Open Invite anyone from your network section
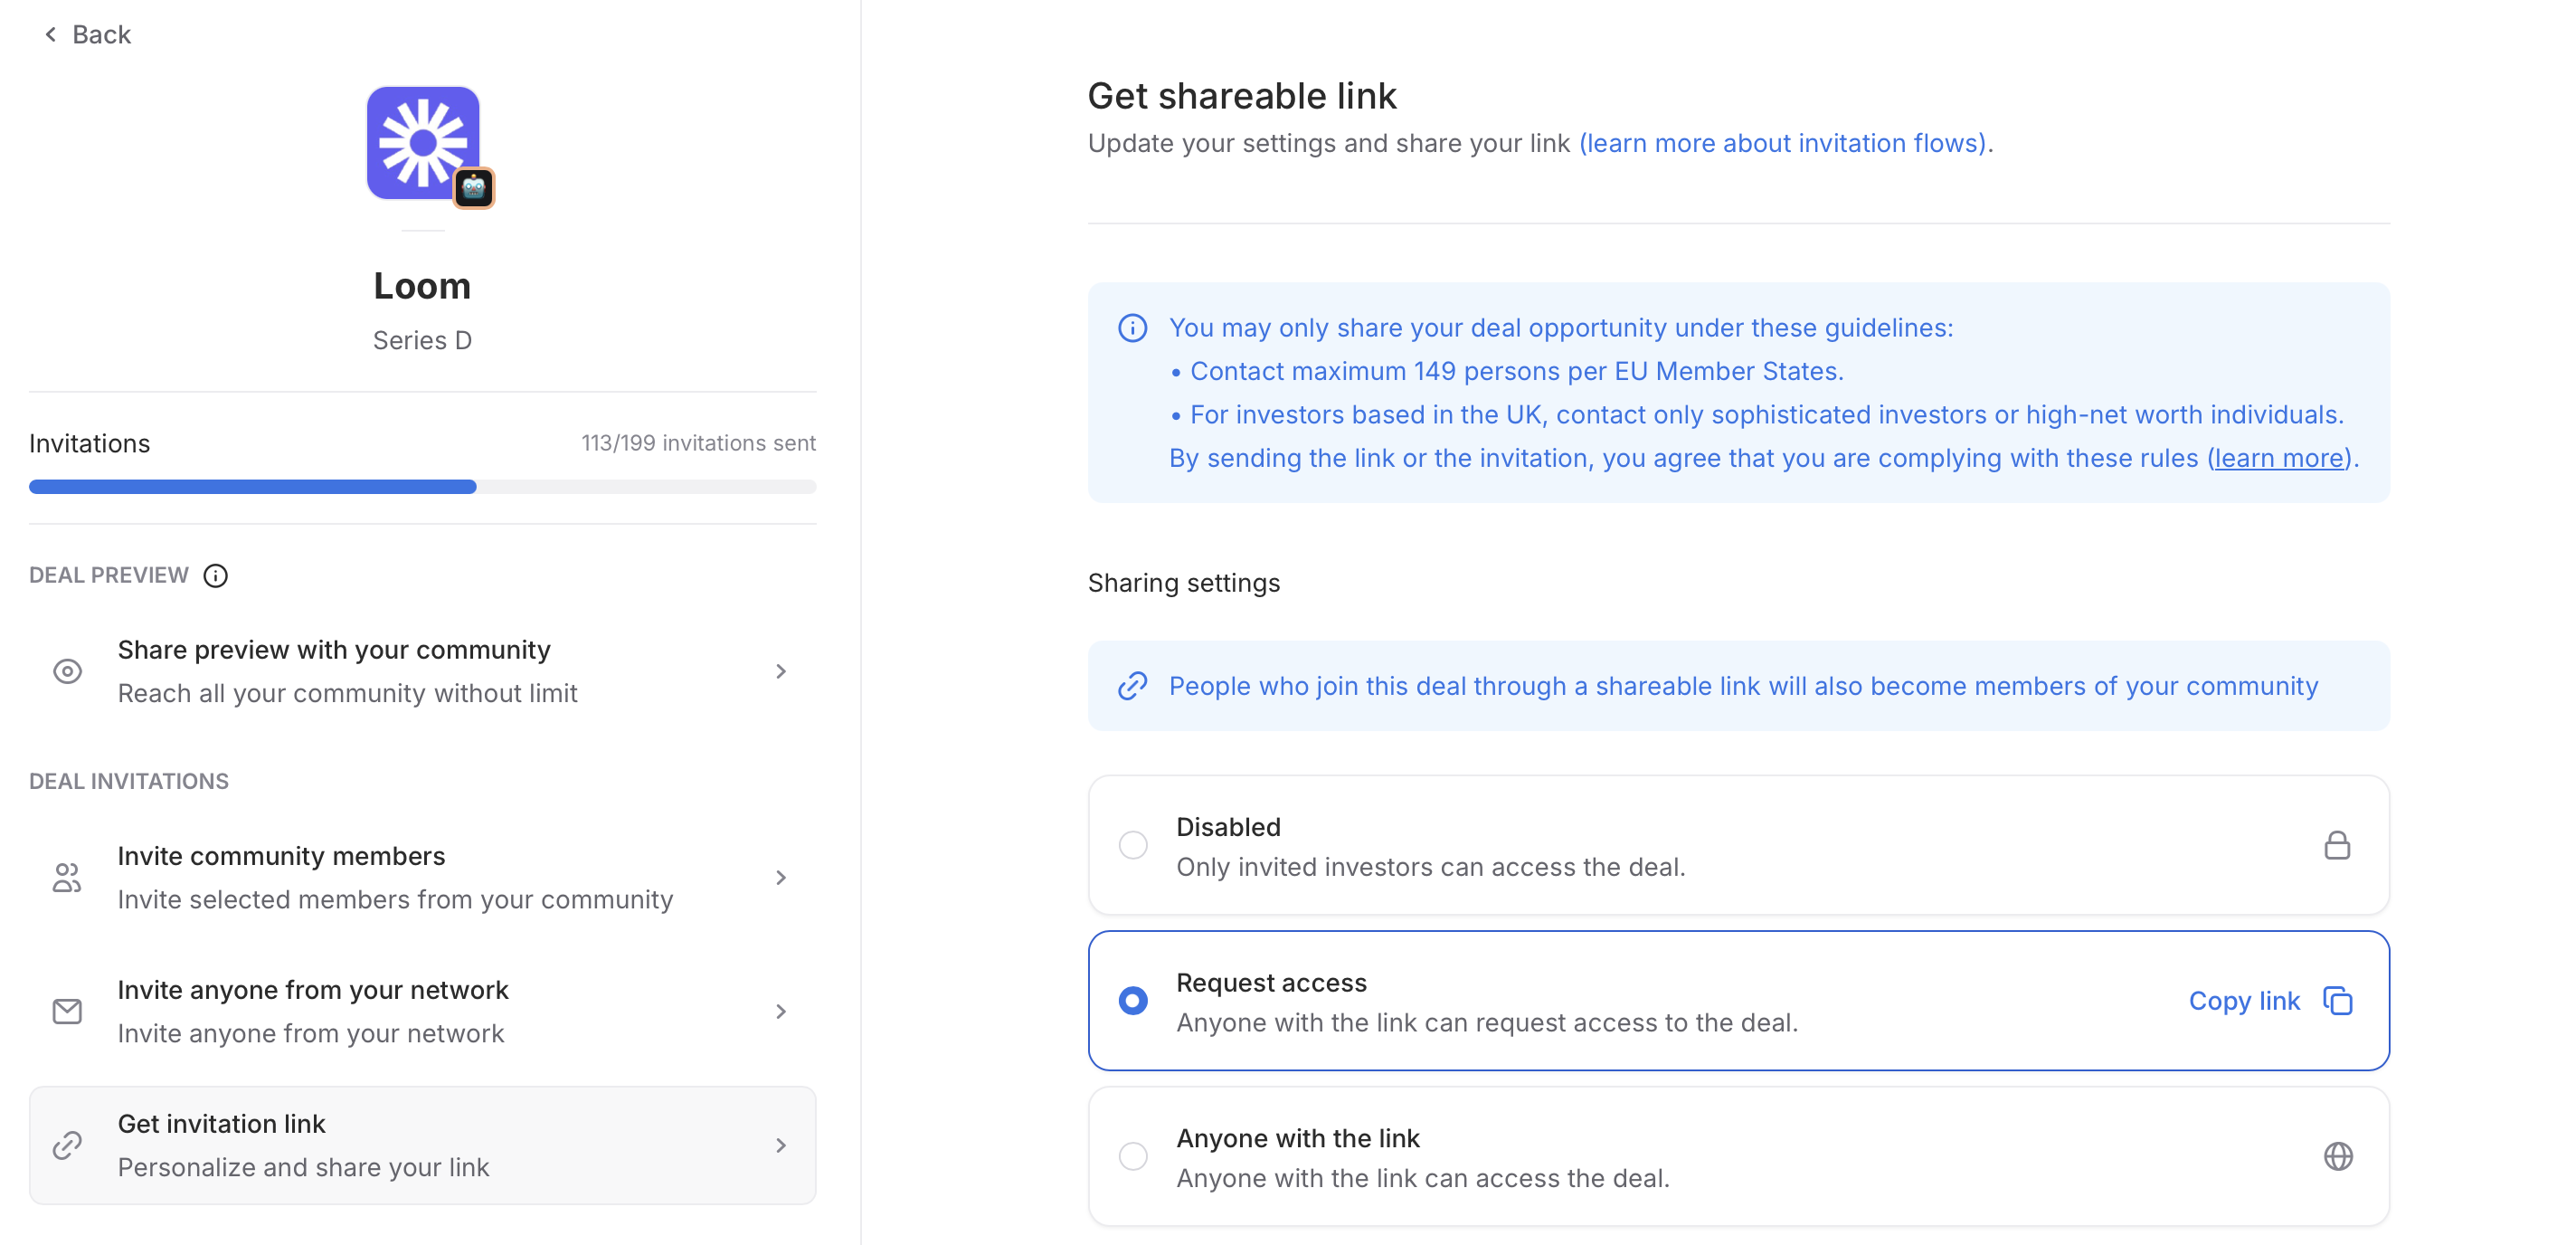Screen dimensions: 2576x1245 coord(422,1011)
